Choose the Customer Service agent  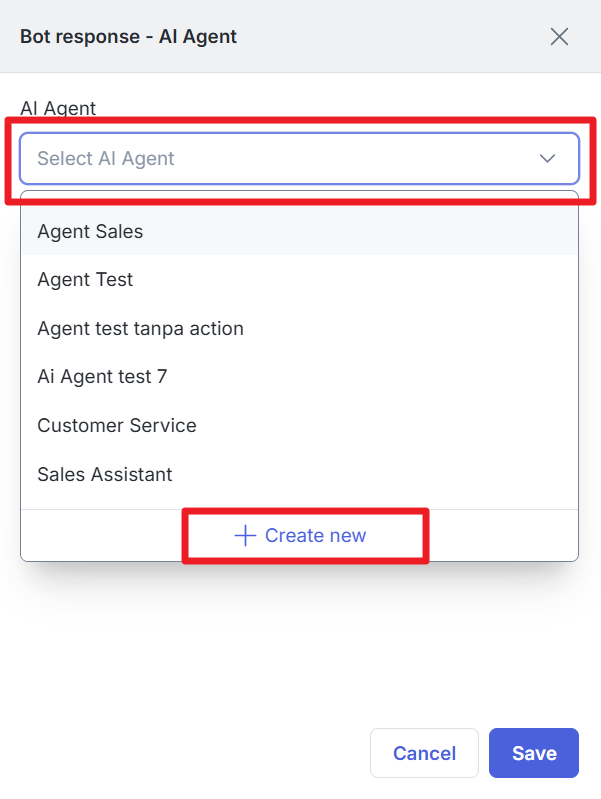coord(117,425)
